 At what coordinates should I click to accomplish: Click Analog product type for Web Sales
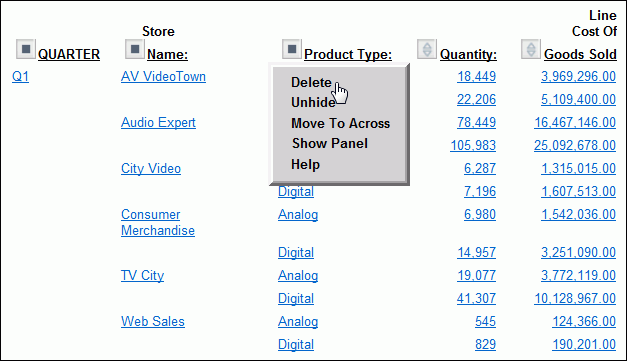click(298, 321)
